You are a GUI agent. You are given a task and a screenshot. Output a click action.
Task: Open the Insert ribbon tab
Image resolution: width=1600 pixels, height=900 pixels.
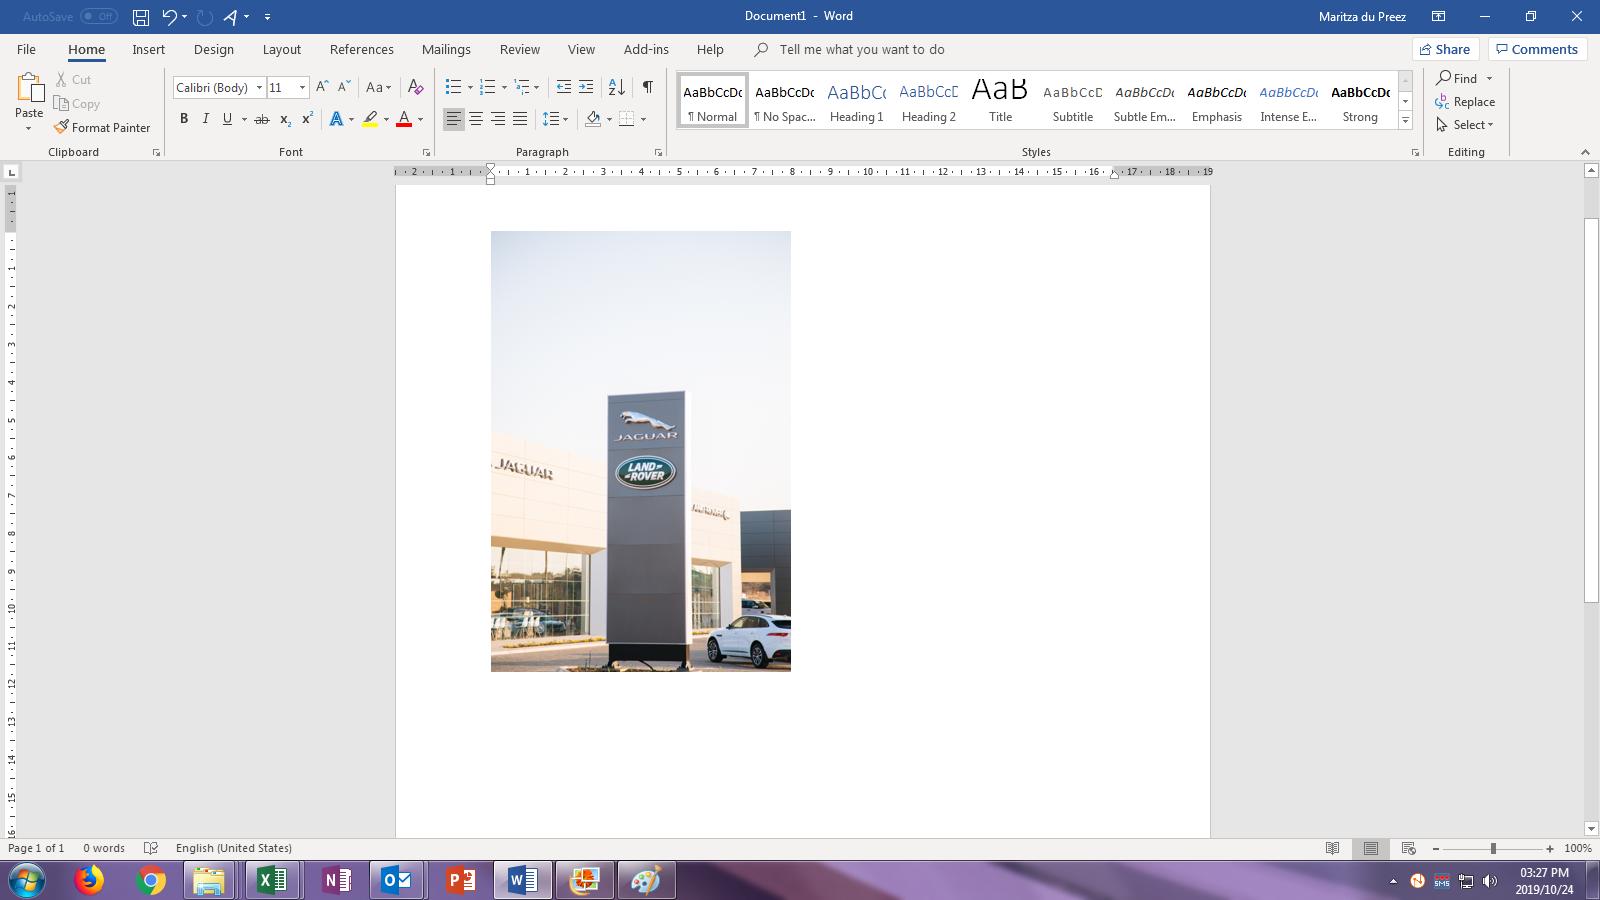point(148,49)
